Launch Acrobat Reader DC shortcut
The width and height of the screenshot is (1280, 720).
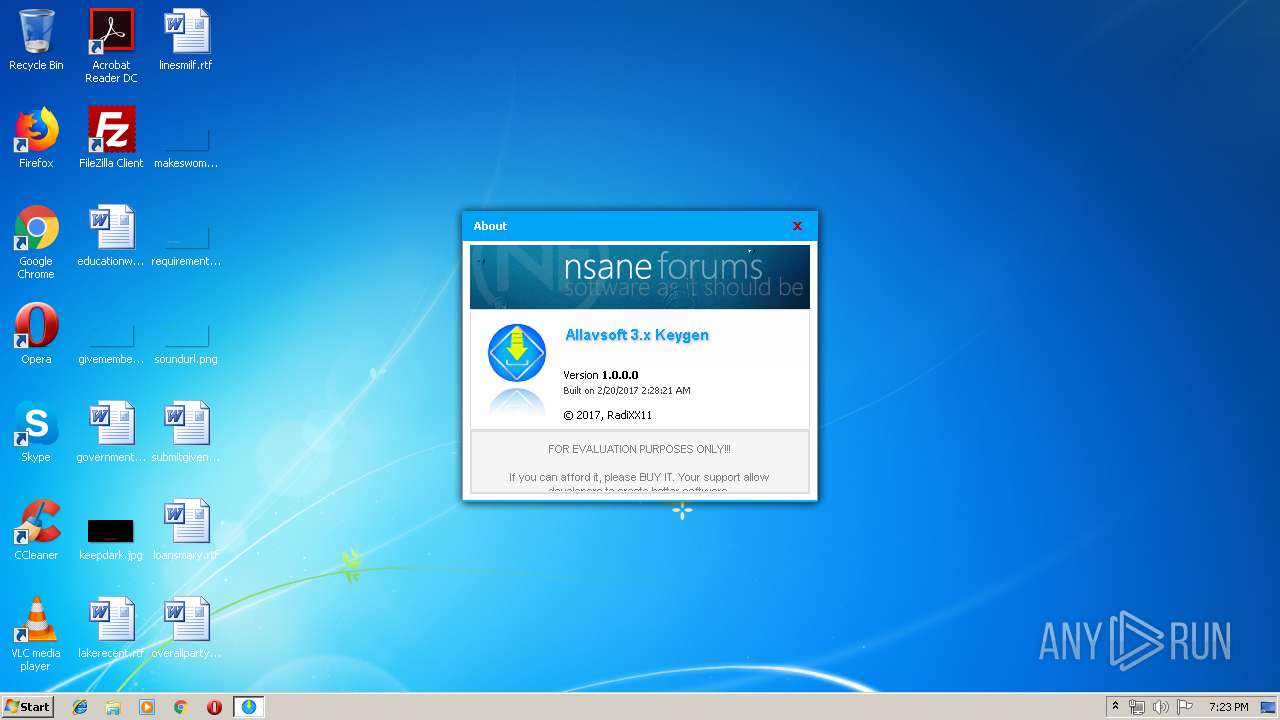(111, 46)
